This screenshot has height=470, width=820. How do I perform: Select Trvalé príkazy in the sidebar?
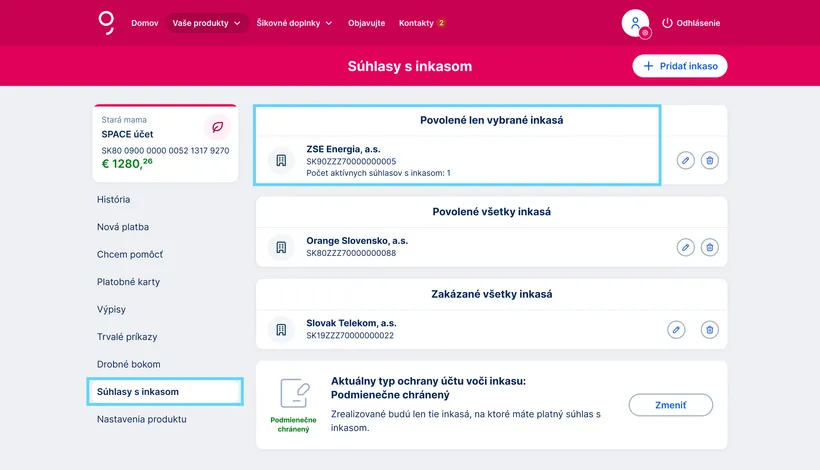tap(127, 337)
